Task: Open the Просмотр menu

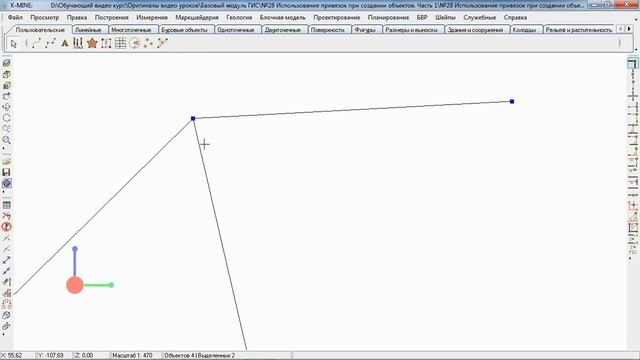Action: tap(44, 18)
